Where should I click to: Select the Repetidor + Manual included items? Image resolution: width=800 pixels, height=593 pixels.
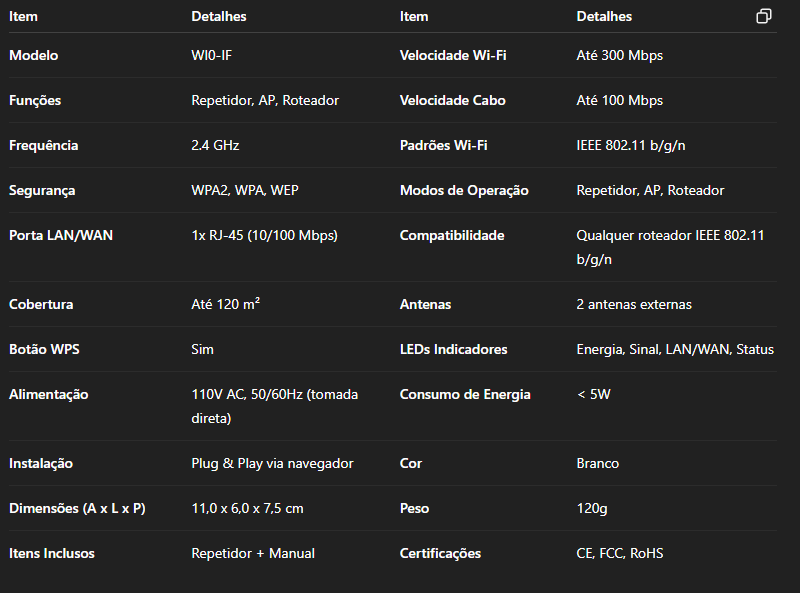pos(253,554)
